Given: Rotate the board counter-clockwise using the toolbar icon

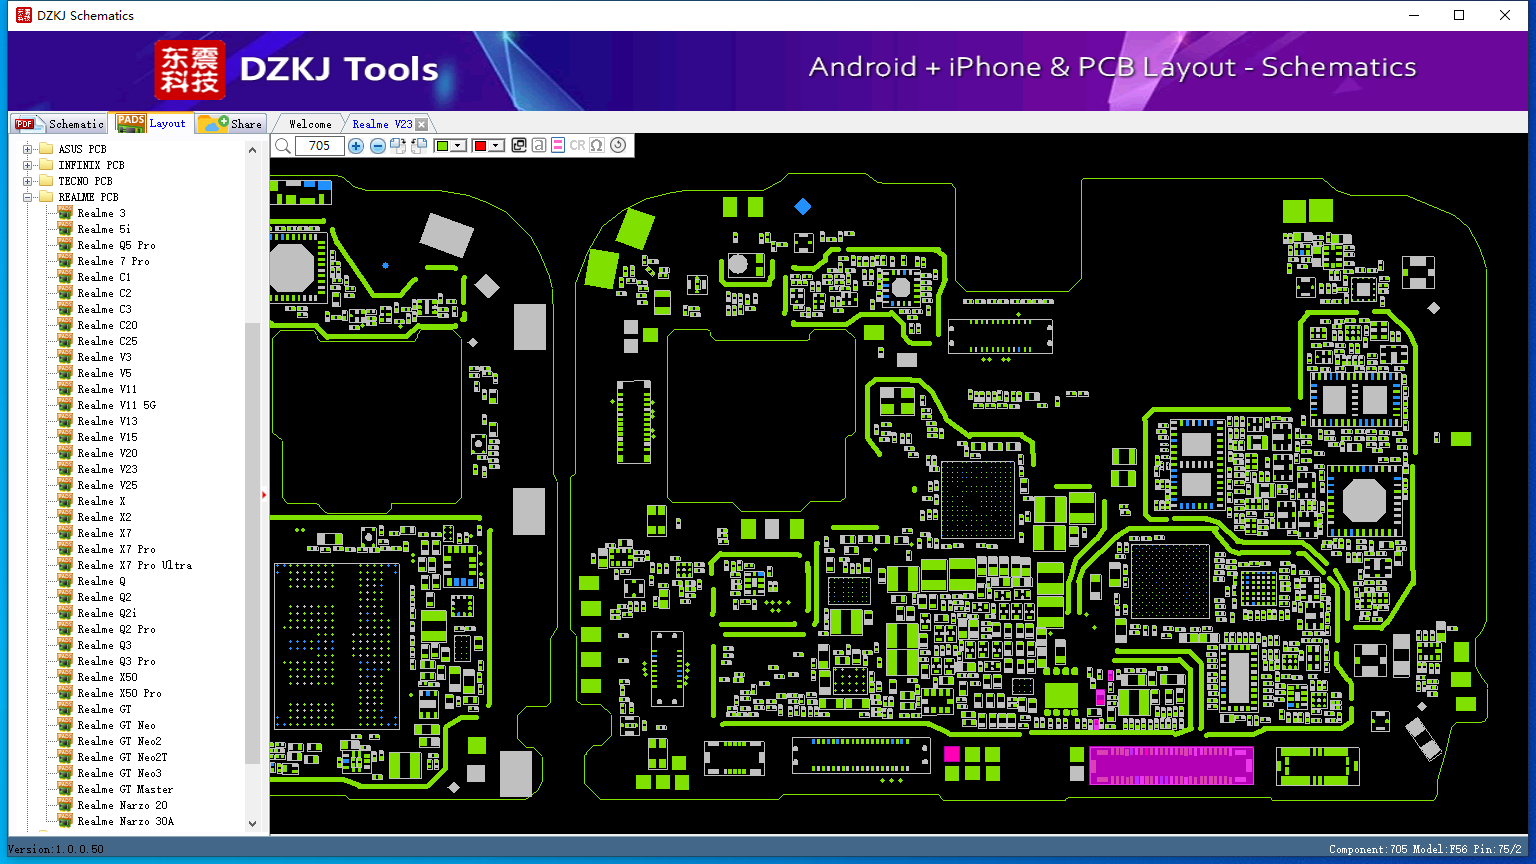Looking at the screenshot, I should click(x=419, y=146).
